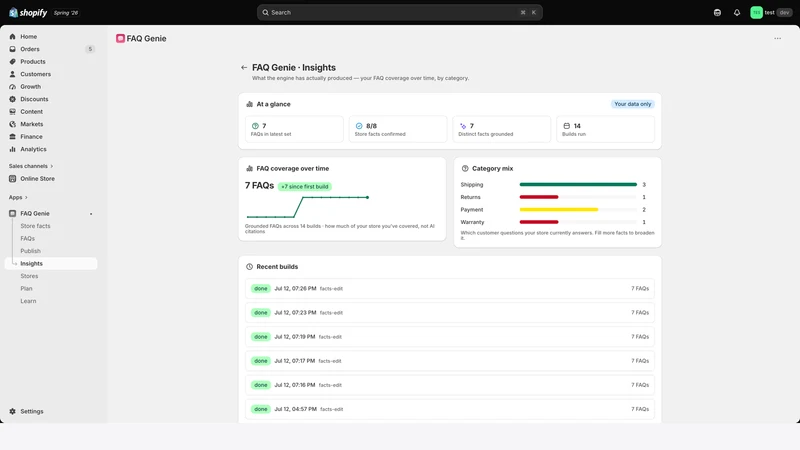Click the Orders icon in sidebar
Viewport: 800px width, 450px height.
(13, 49)
